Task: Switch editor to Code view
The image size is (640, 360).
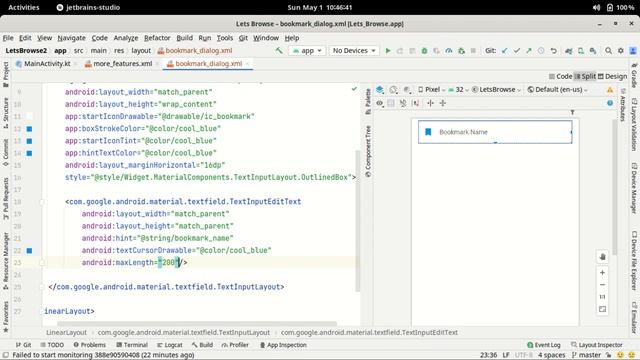Action: tap(560, 76)
